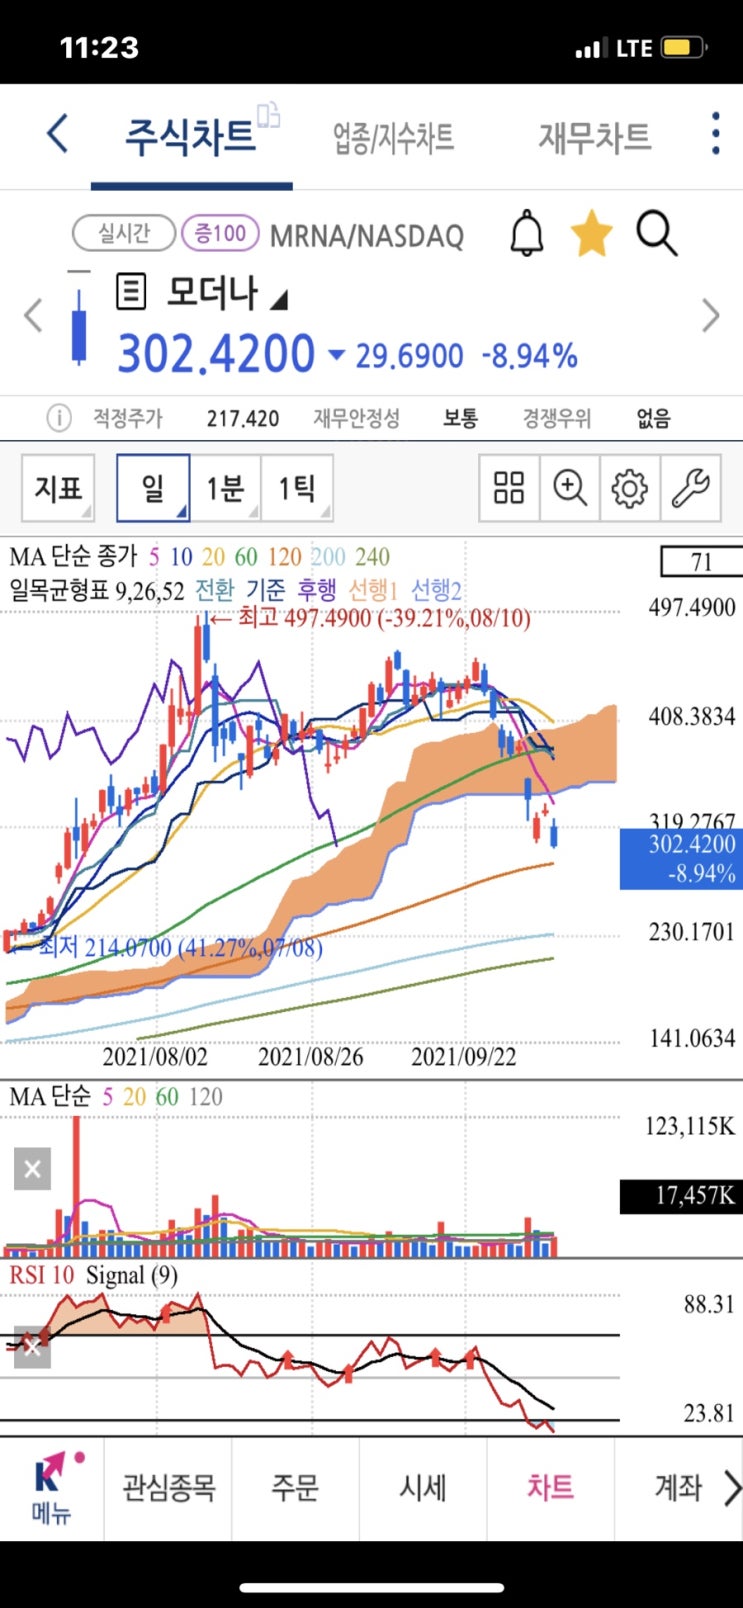Open the four-square chart layout icon
Screen dimensions: 743x1608
(x=509, y=488)
